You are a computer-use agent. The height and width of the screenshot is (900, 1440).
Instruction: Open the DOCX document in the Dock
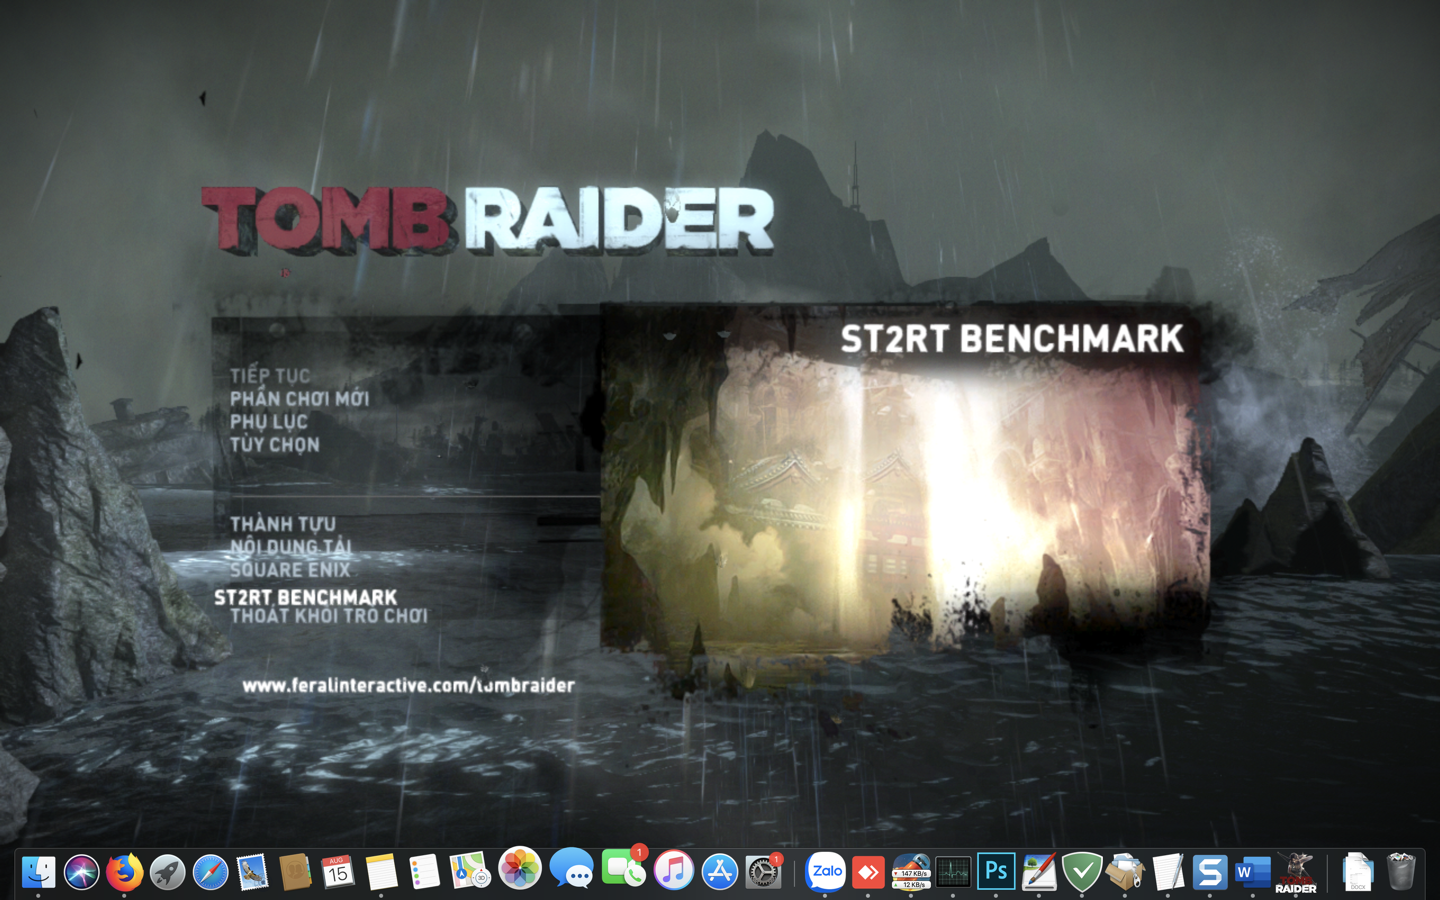click(1357, 871)
